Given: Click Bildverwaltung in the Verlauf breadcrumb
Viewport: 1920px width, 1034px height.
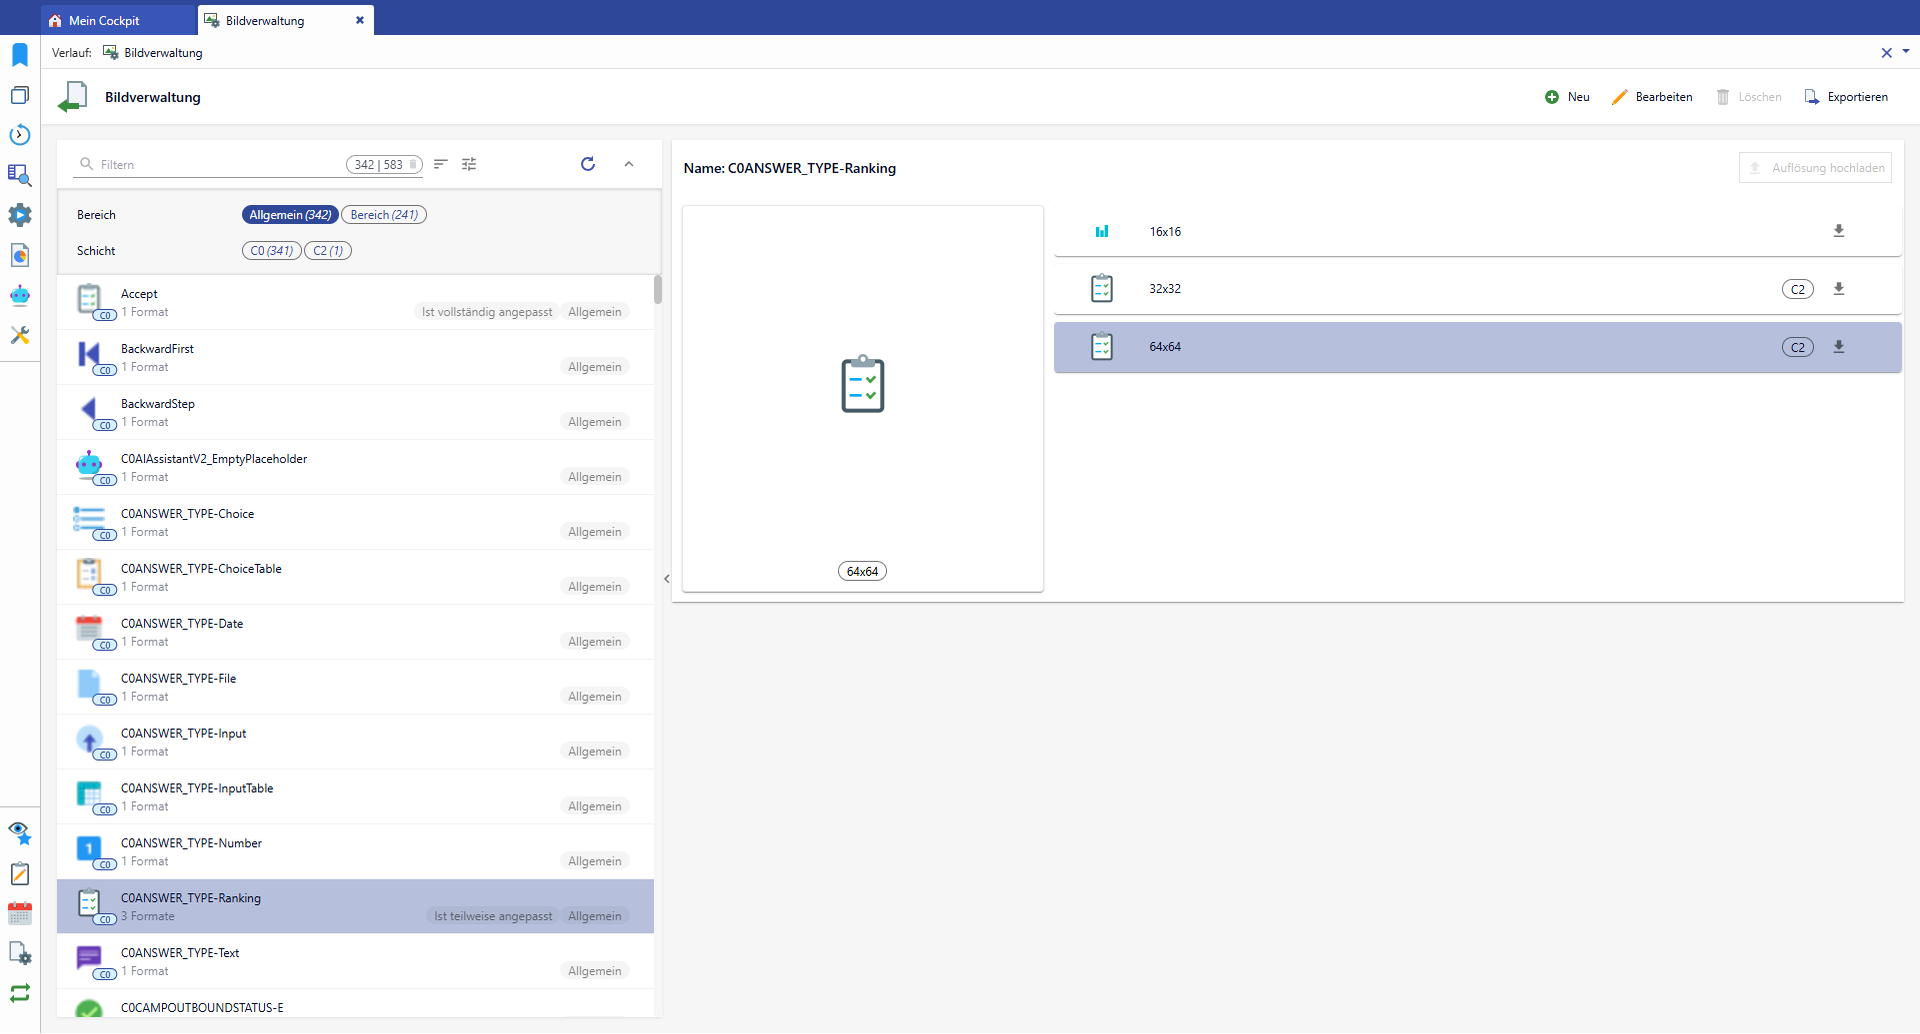Looking at the screenshot, I should (x=163, y=53).
